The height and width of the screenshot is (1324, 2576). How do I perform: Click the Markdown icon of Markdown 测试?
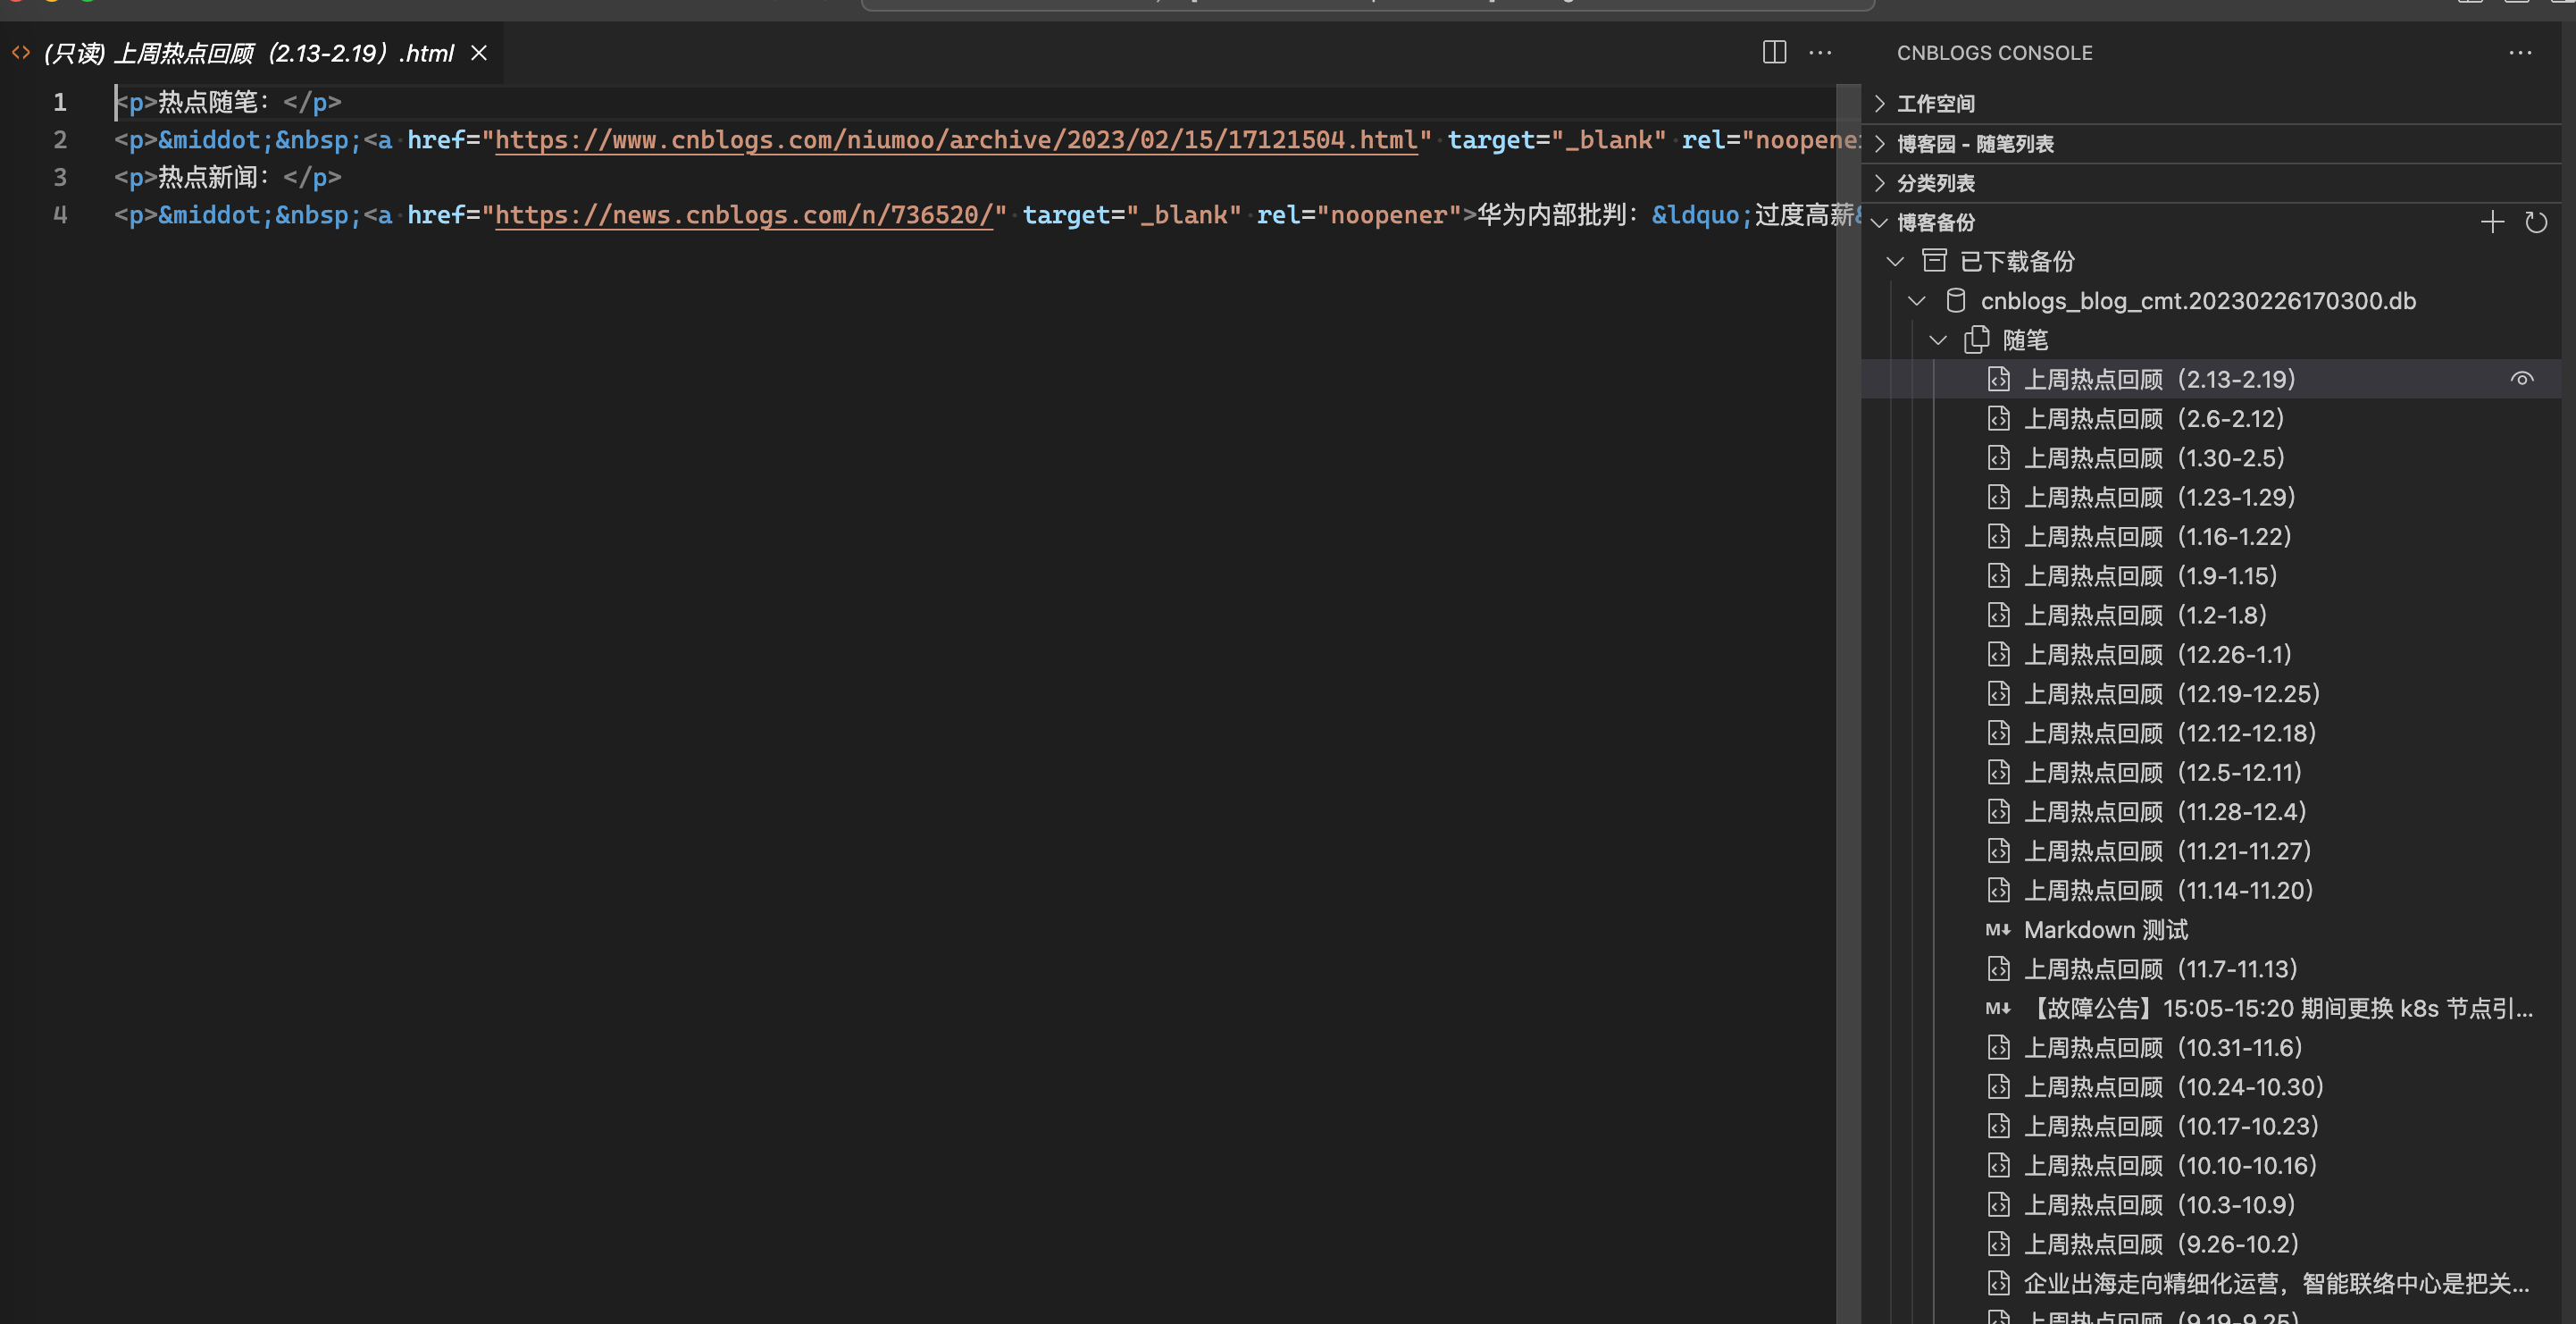1997,929
